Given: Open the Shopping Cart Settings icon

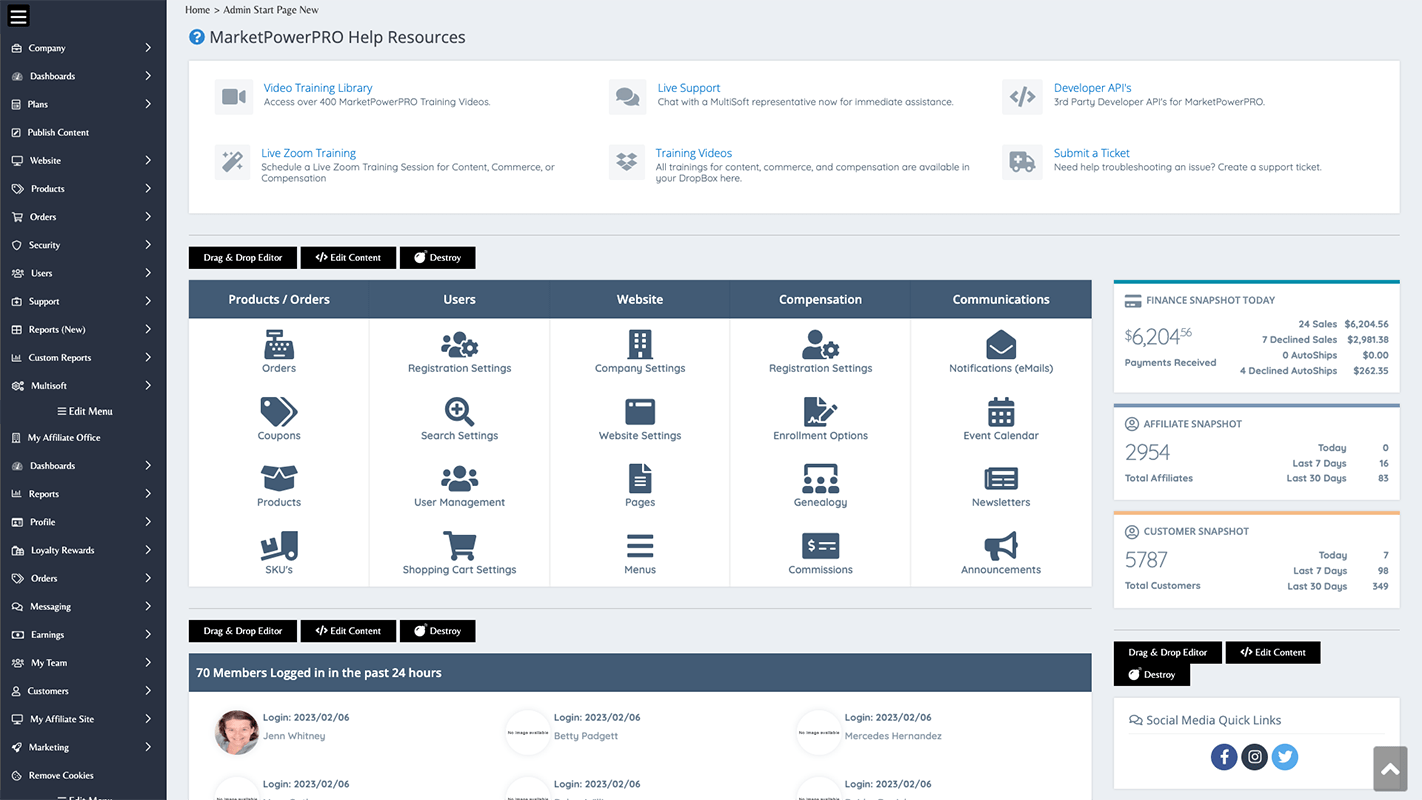Looking at the screenshot, I should click(x=460, y=545).
